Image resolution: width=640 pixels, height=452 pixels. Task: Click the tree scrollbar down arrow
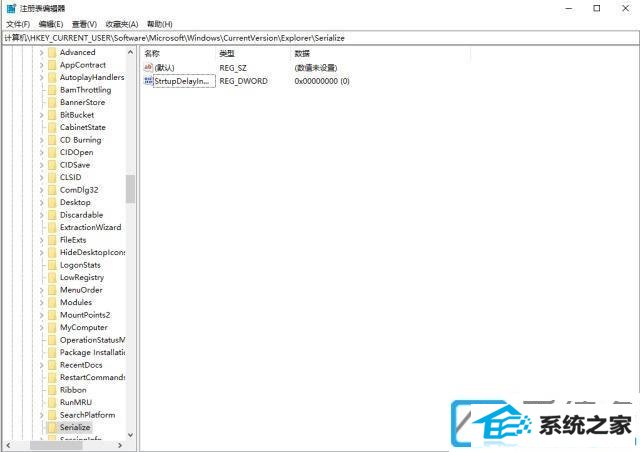coord(130,435)
